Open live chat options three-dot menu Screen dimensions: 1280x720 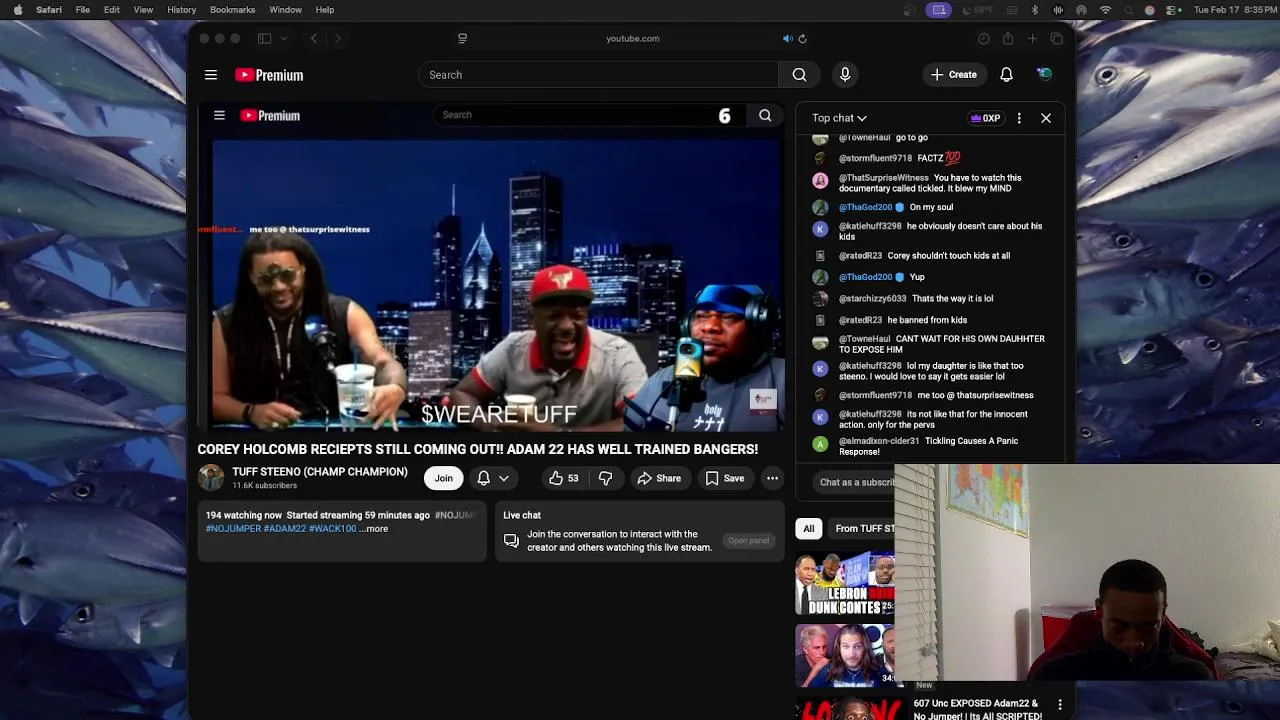tap(1019, 118)
